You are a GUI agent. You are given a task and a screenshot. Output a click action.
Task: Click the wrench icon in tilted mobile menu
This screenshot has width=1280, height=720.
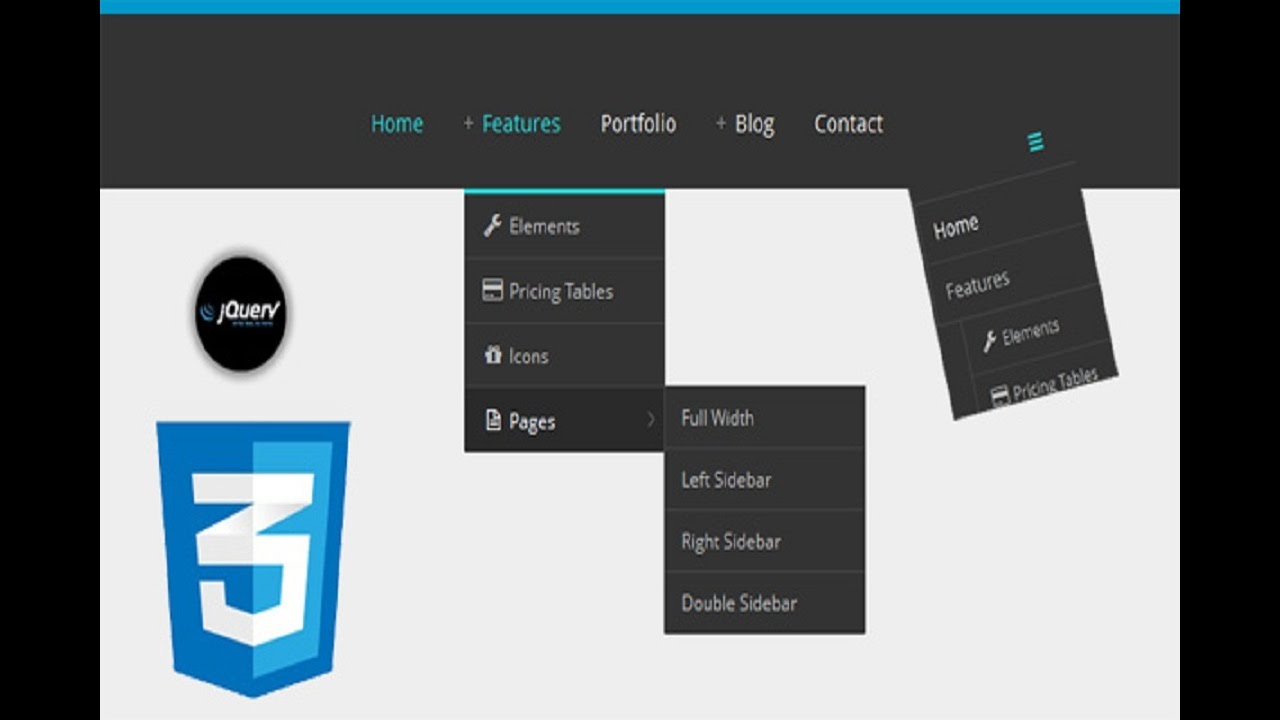[x=990, y=342]
